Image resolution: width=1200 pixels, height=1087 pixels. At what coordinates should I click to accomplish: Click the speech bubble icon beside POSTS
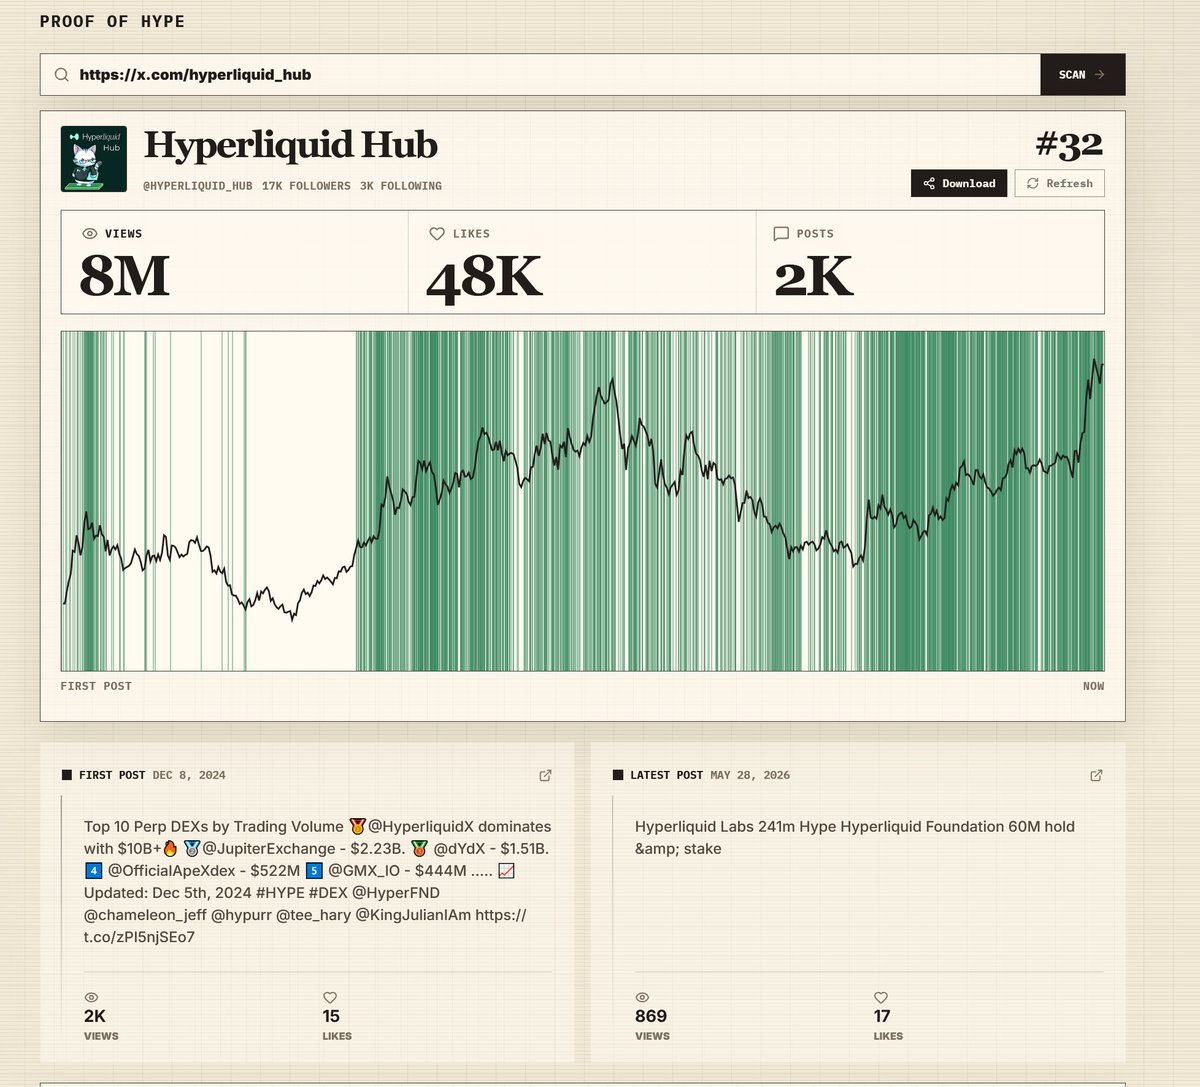(x=781, y=234)
